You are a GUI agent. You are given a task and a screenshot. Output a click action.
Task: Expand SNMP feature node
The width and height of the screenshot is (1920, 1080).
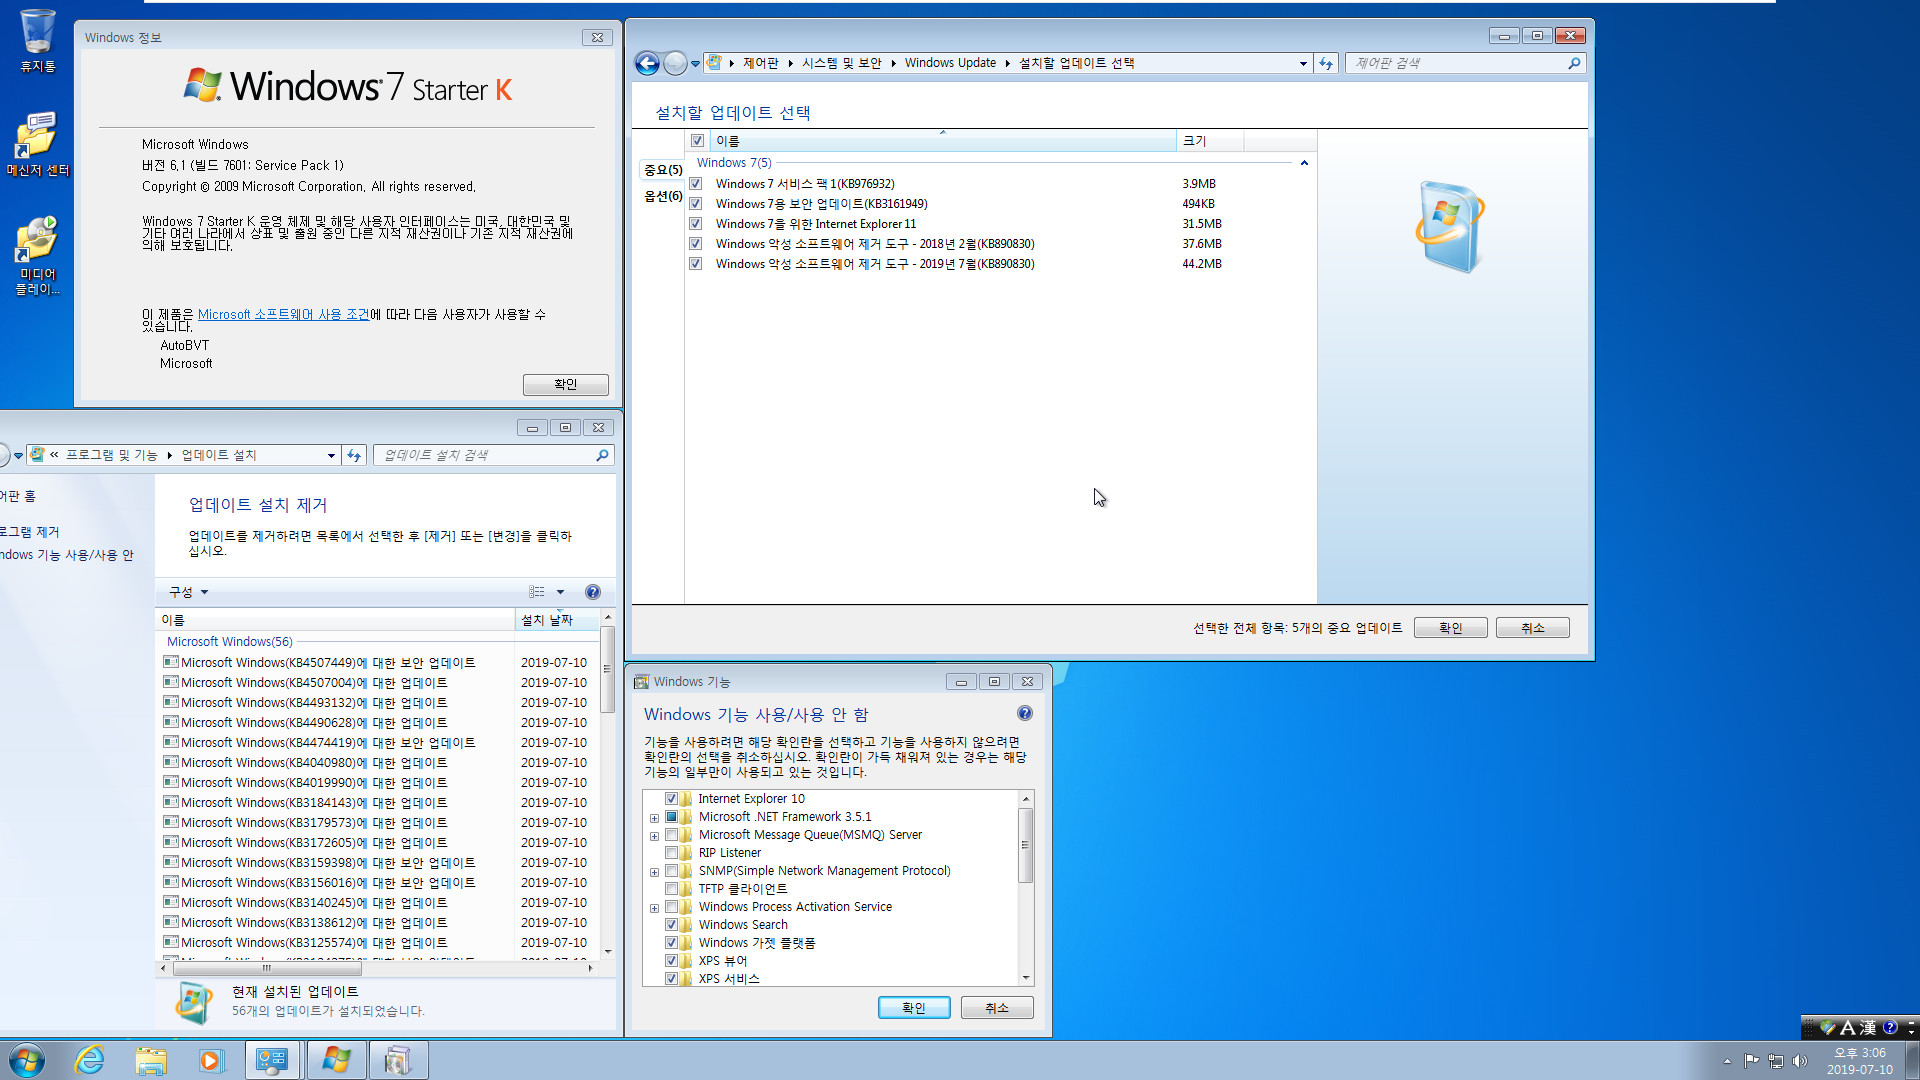click(x=654, y=872)
